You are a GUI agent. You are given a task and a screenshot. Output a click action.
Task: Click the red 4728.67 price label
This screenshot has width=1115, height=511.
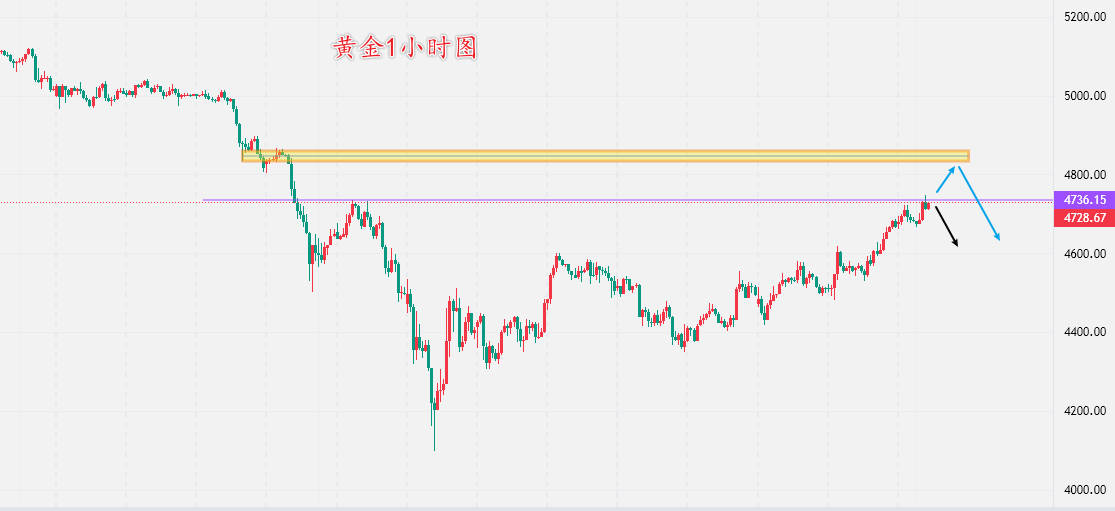(x=1084, y=218)
